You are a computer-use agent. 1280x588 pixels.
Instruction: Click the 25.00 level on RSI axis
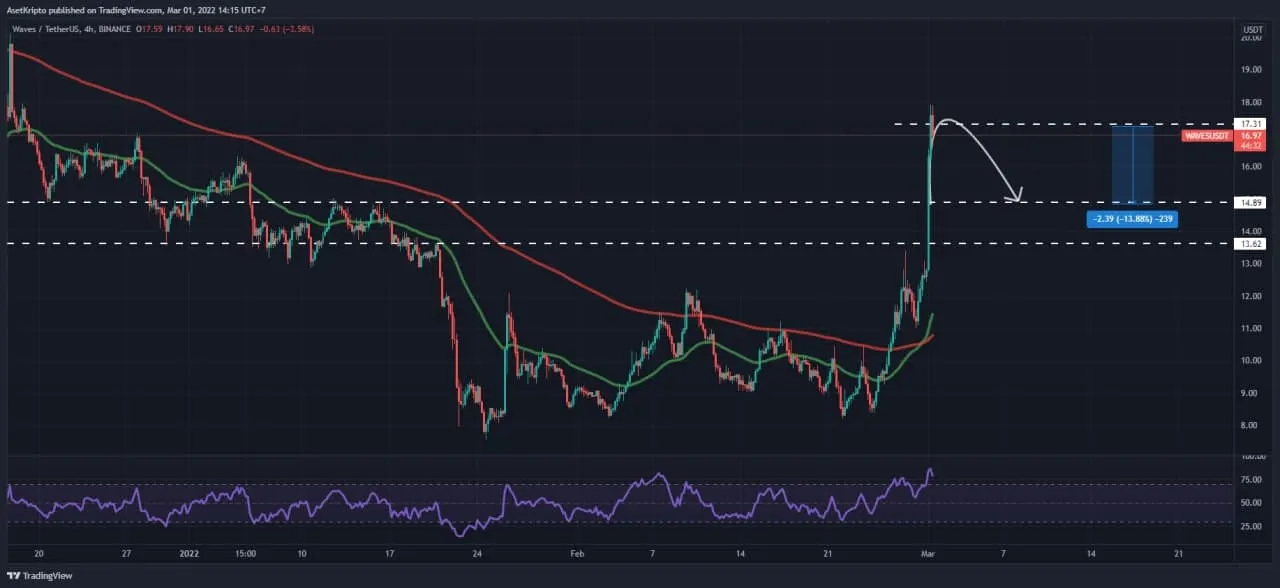point(1252,527)
